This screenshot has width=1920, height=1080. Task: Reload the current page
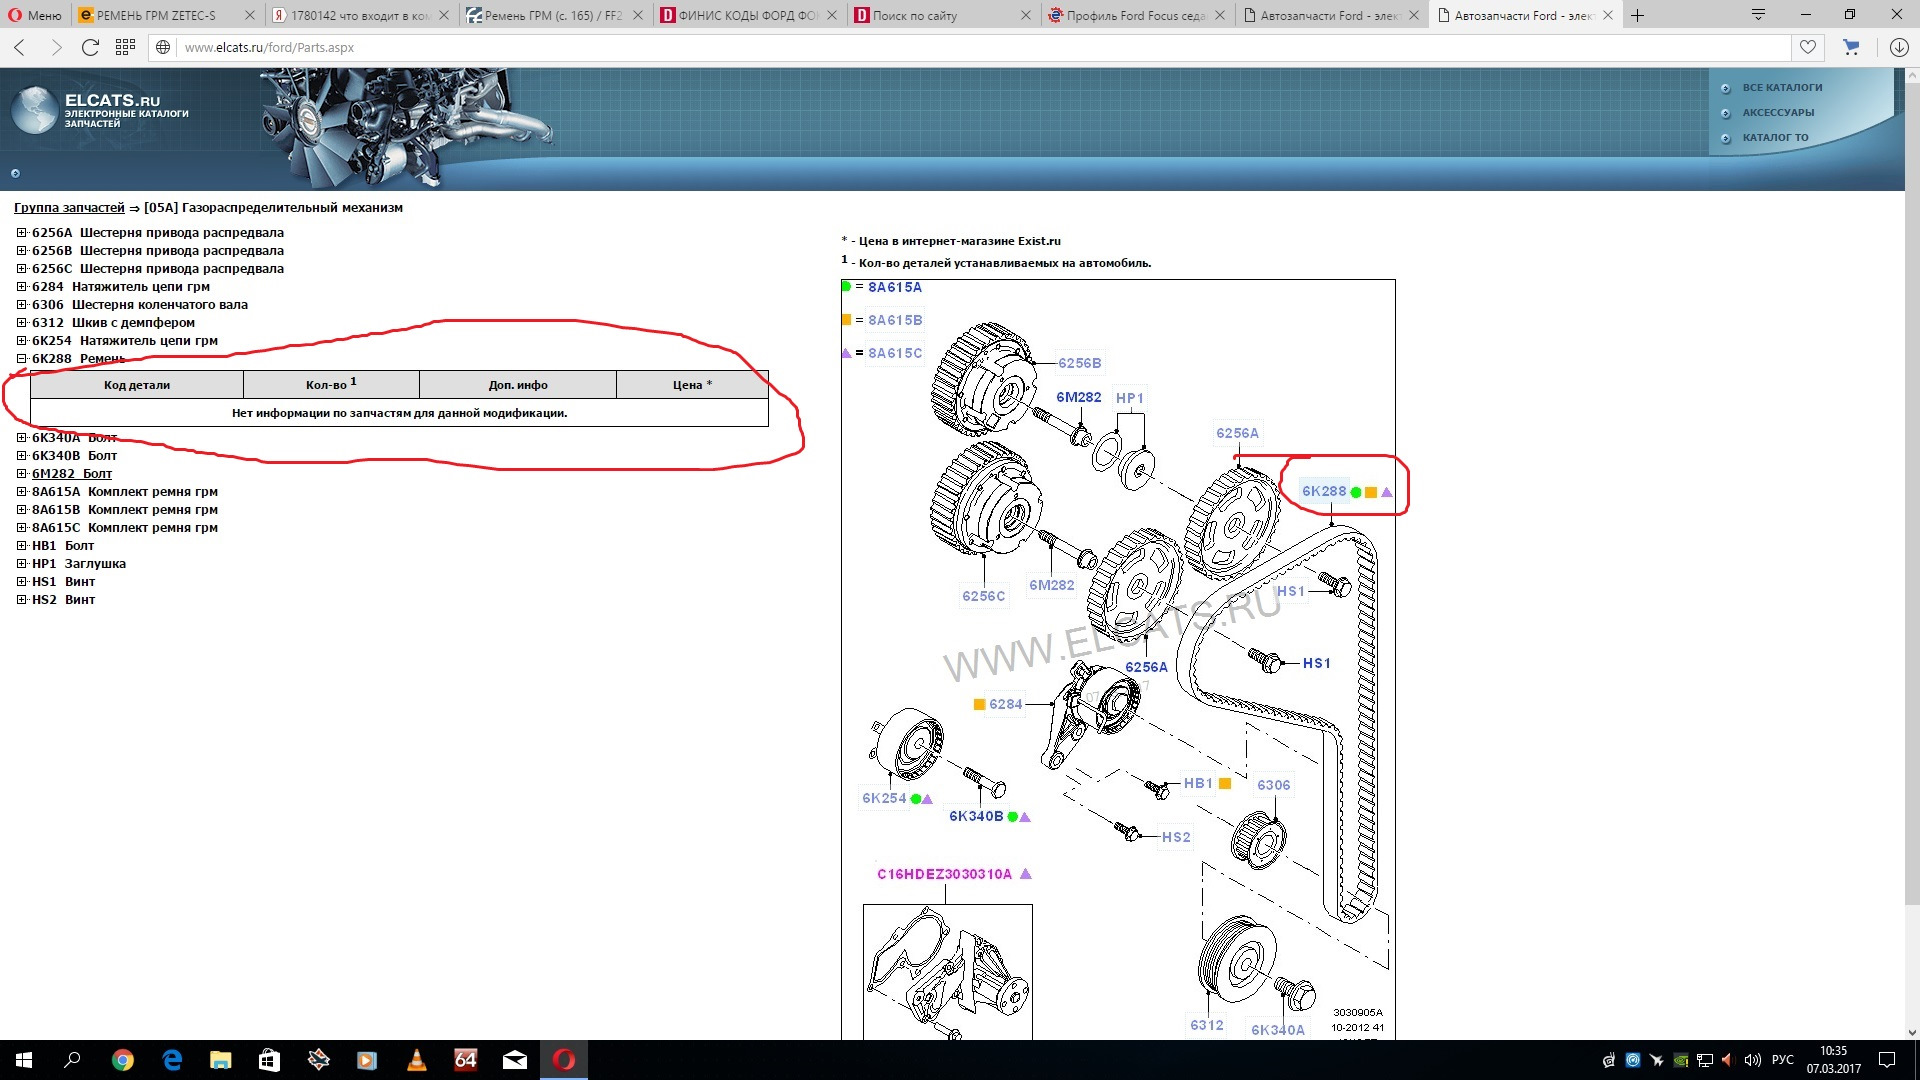pyautogui.click(x=90, y=47)
